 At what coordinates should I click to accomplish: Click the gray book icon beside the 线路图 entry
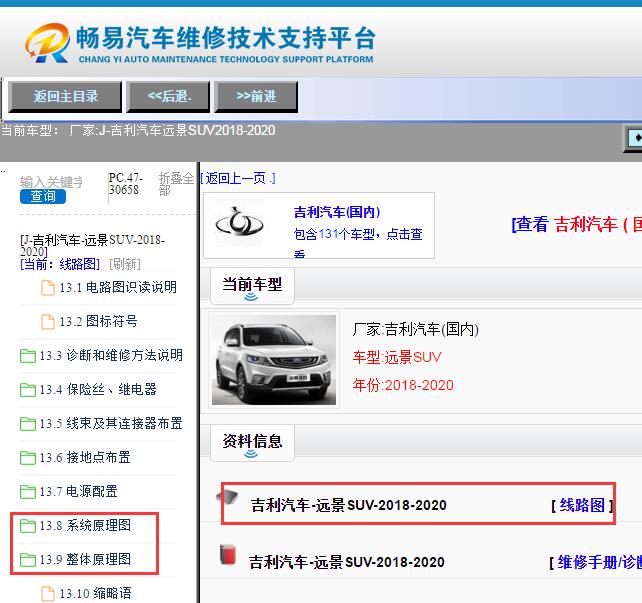pos(227,497)
